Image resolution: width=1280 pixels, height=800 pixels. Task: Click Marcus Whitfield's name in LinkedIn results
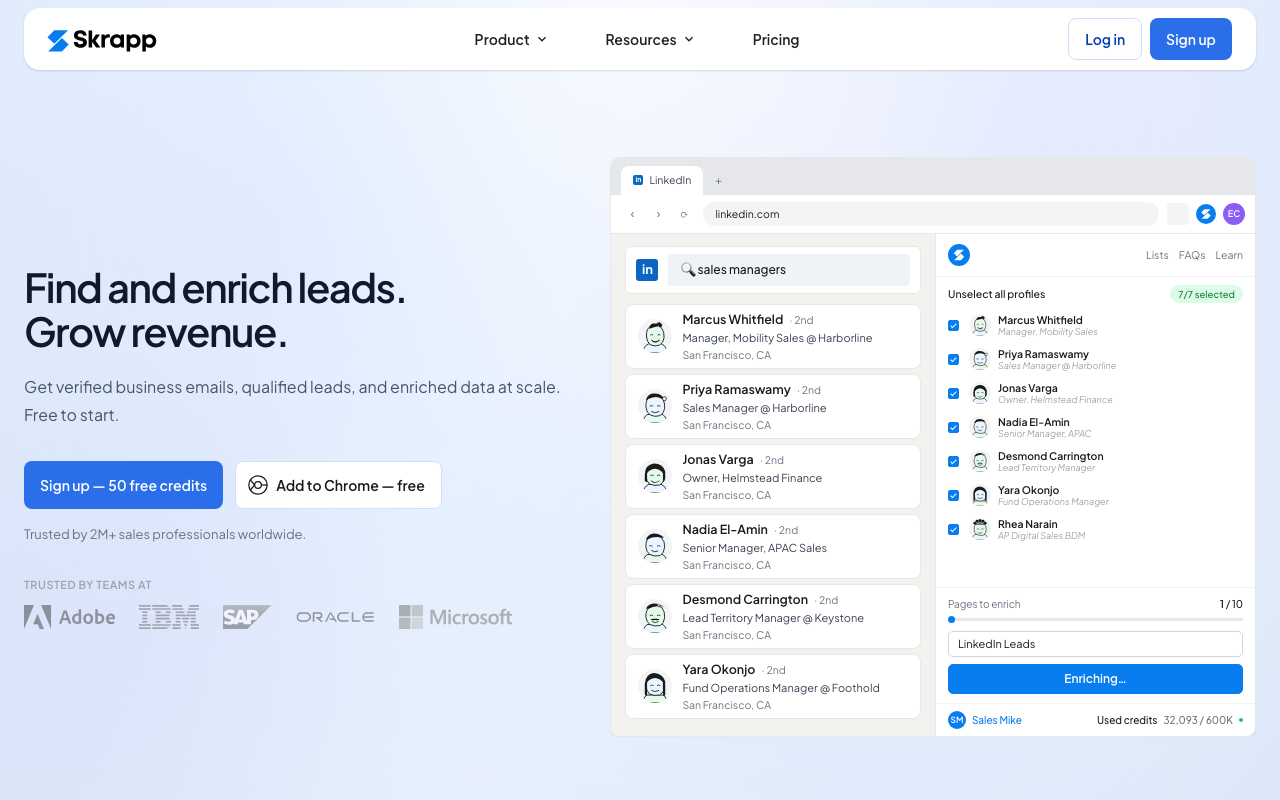[733, 320]
